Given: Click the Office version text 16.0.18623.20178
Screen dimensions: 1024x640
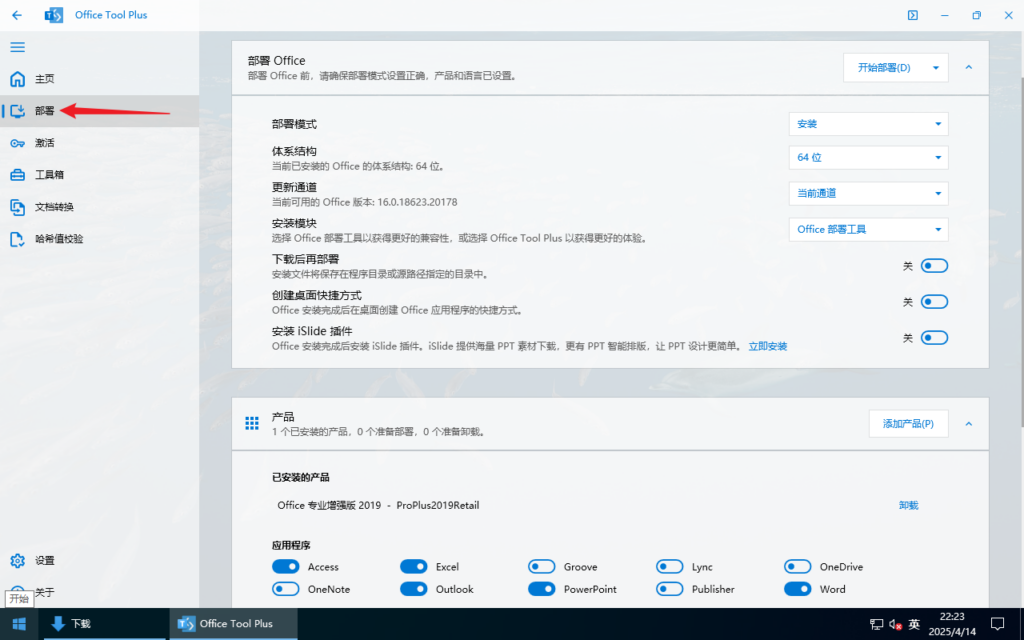Looking at the screenshot, I should tap(417, 202).
